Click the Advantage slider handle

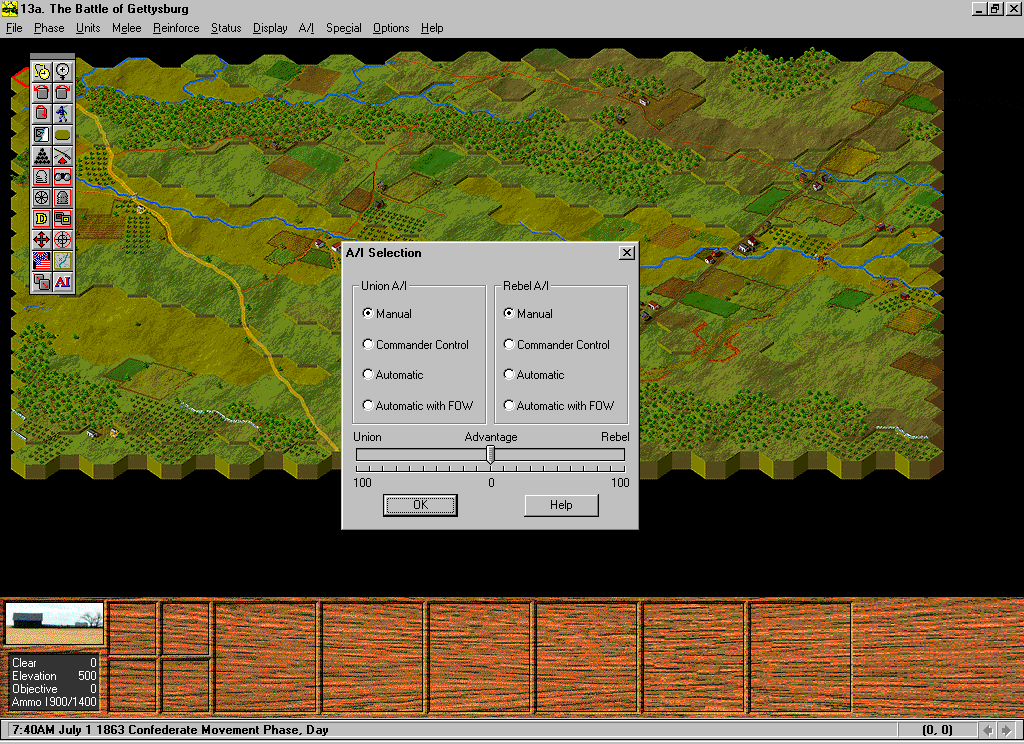click(x=490, y=455)
